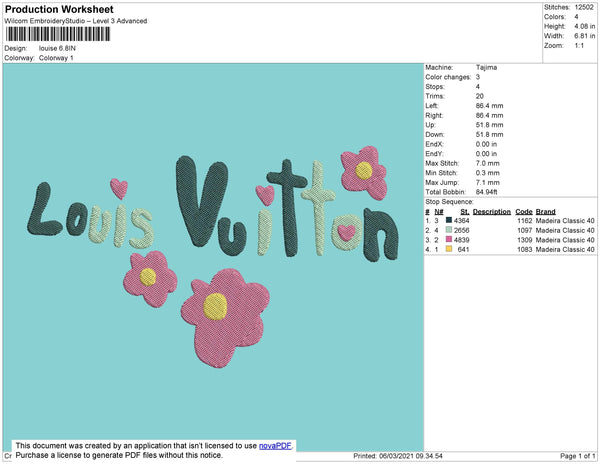Click the pink swatch for color 4839
This screenshot has width=600, height=464.
coord(449,239)
